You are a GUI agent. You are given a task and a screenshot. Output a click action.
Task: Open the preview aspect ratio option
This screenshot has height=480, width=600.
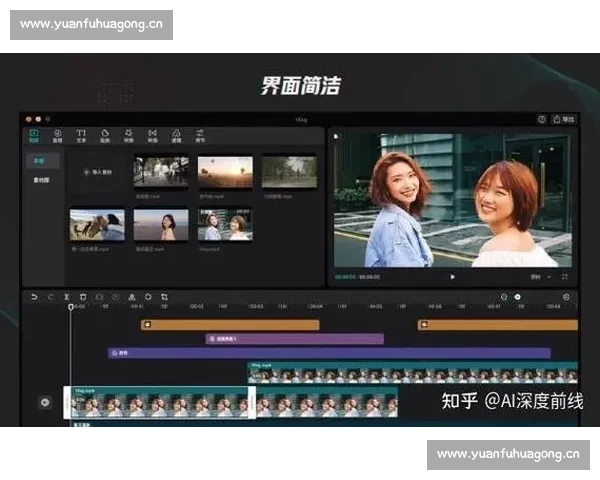click(536, 276)
